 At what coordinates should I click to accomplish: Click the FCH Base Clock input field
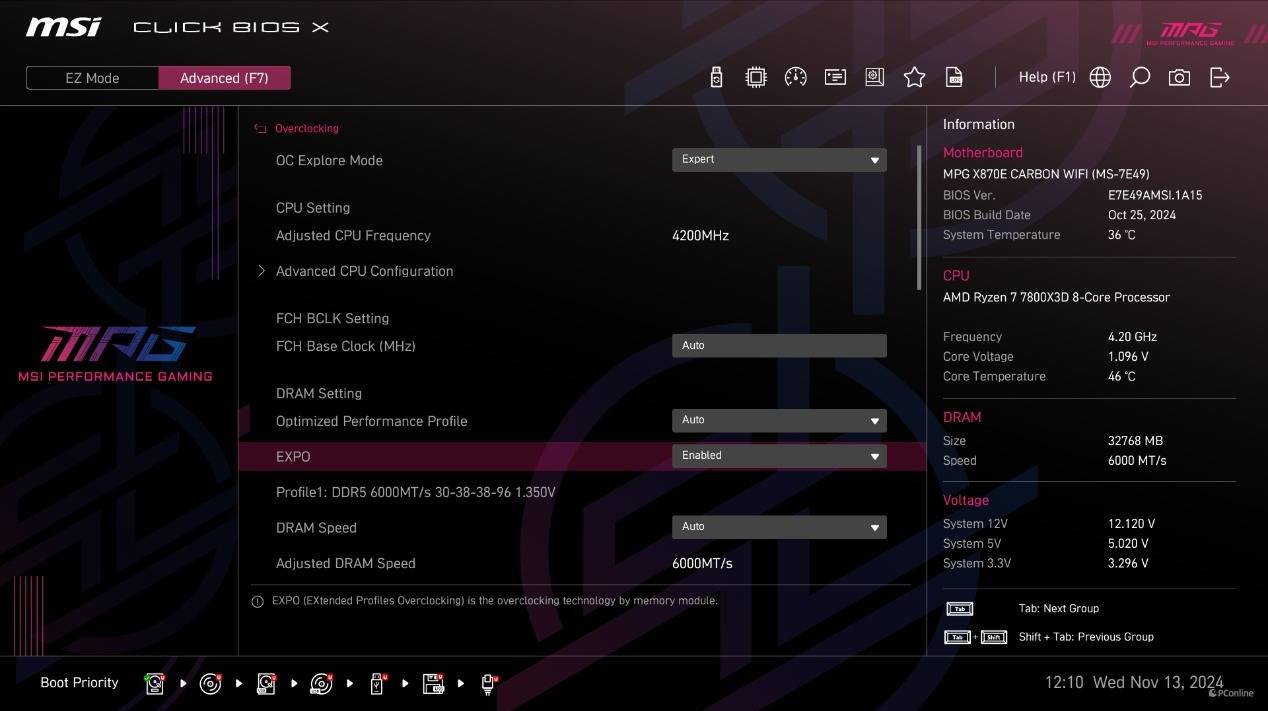pos(778,346)
